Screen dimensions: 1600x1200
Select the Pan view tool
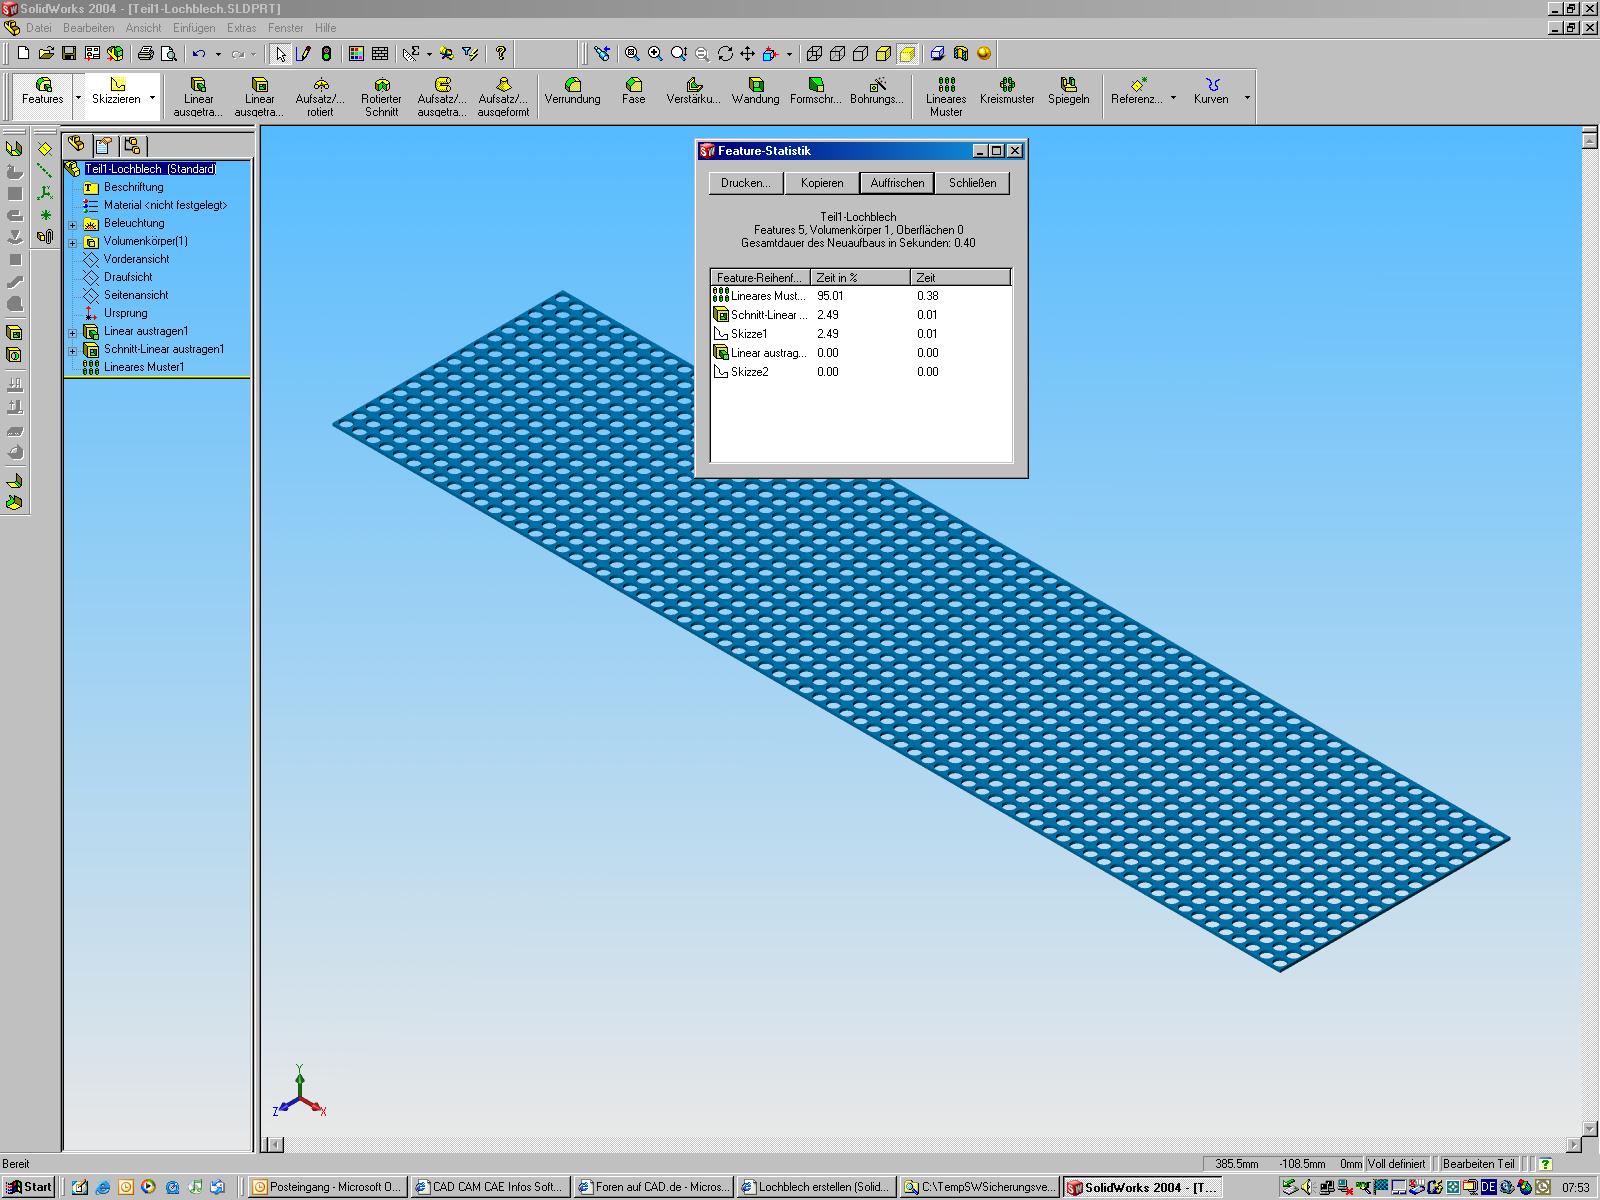(x=748, y=54)
